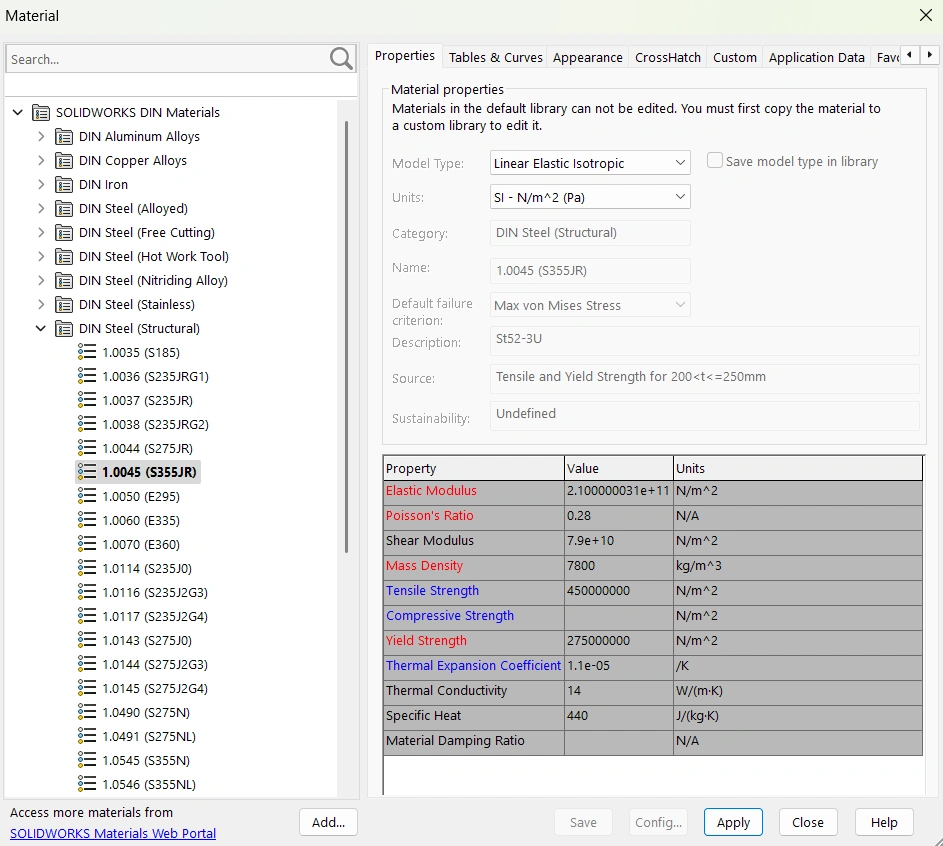Viewport: 943px width, 846px height.
Task: Open the Units dropdown
Action: tap(590, 197)
